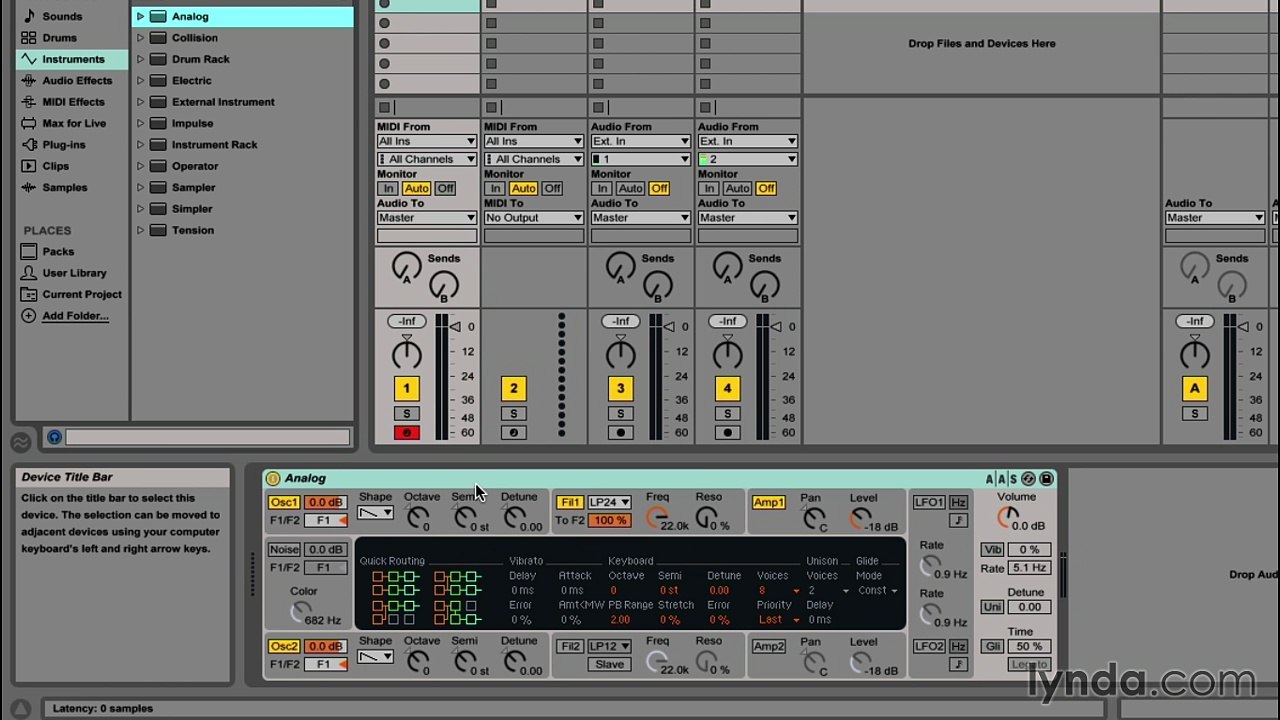Click the record arm button on track 1

click(x=406, y=433)
